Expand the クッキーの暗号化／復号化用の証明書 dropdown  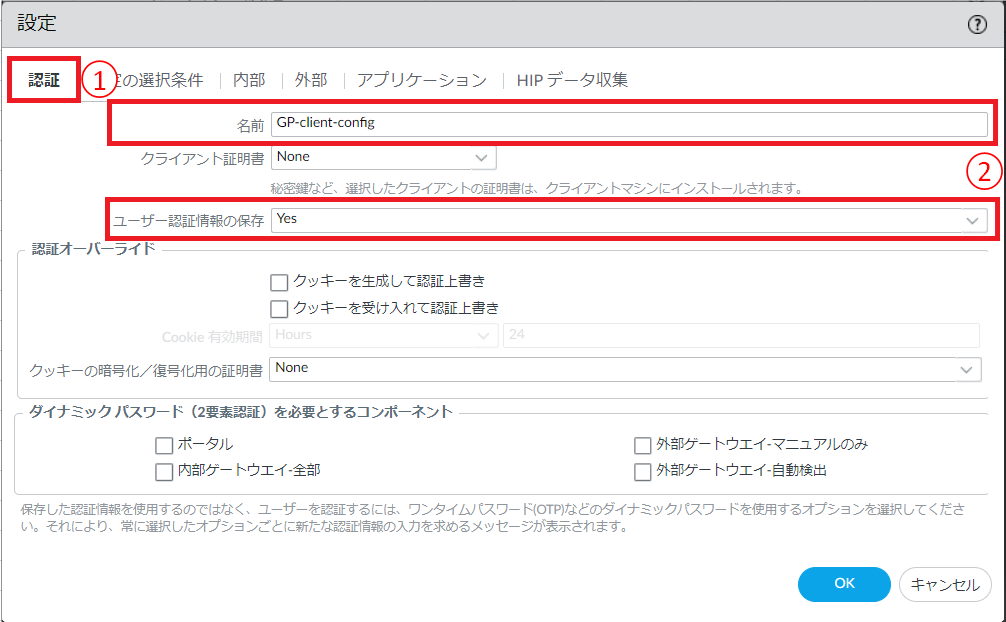point(967,370)
